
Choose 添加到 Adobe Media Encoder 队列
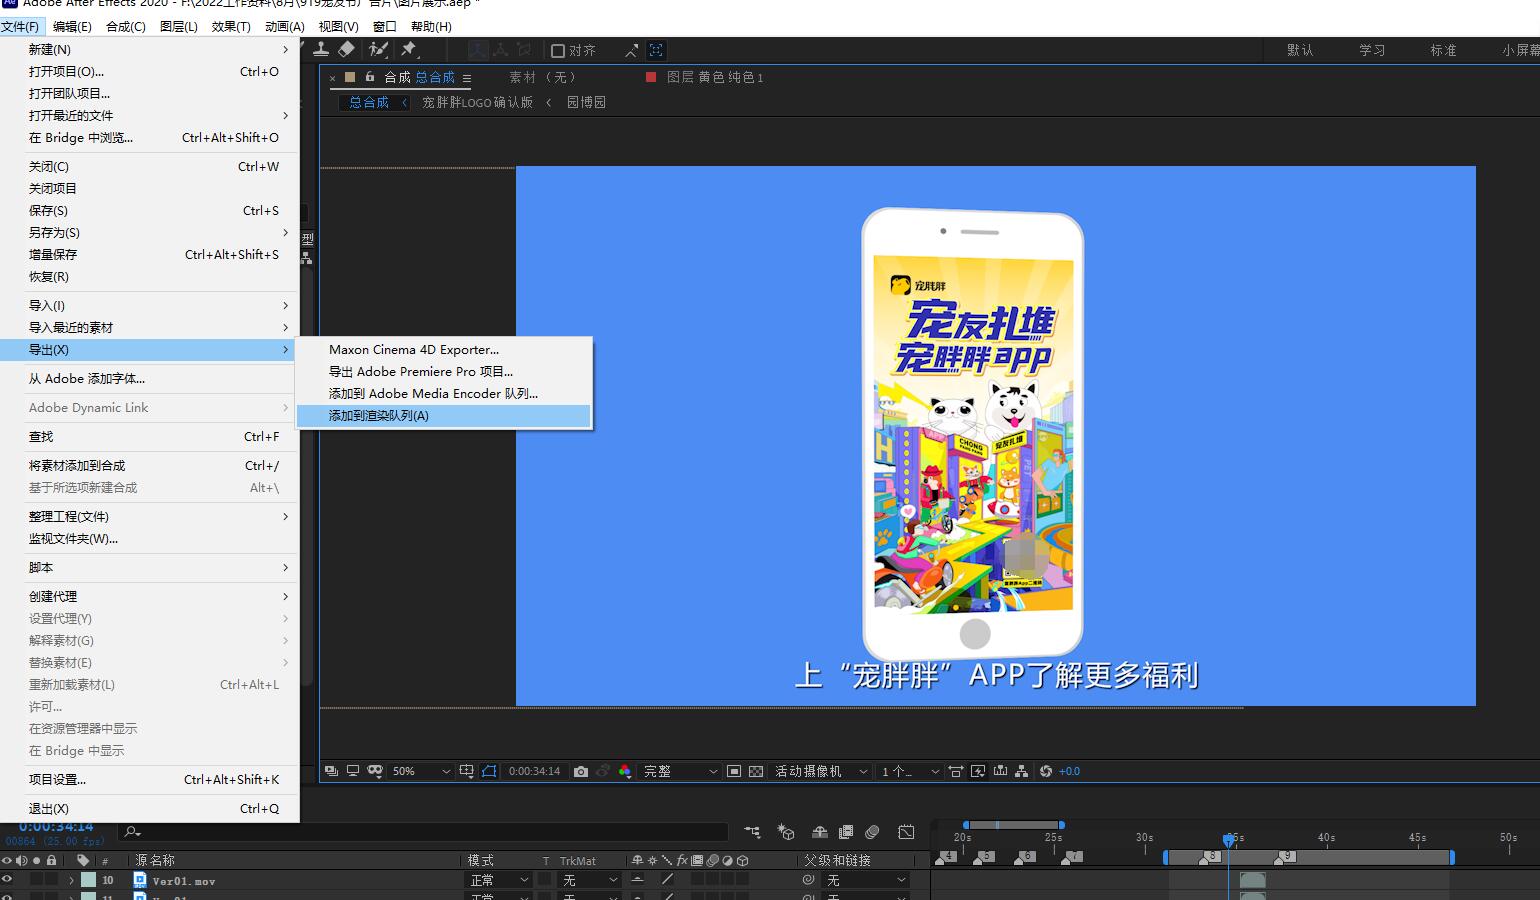click(x=443, y=393)
